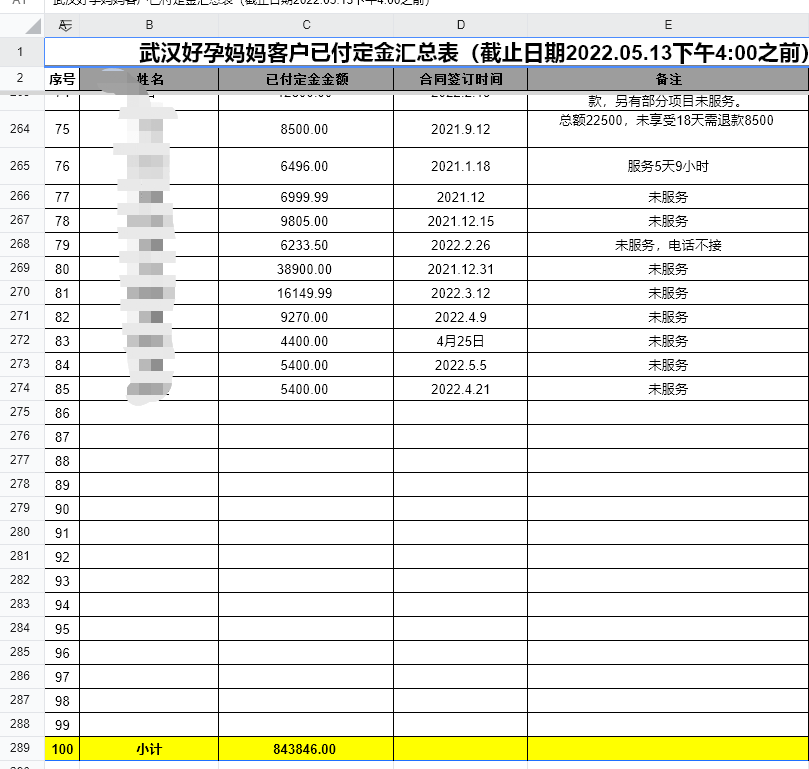
Task: Select the date cell 2021.9.12
Action: pyautogui.click(x=461, y=129)
